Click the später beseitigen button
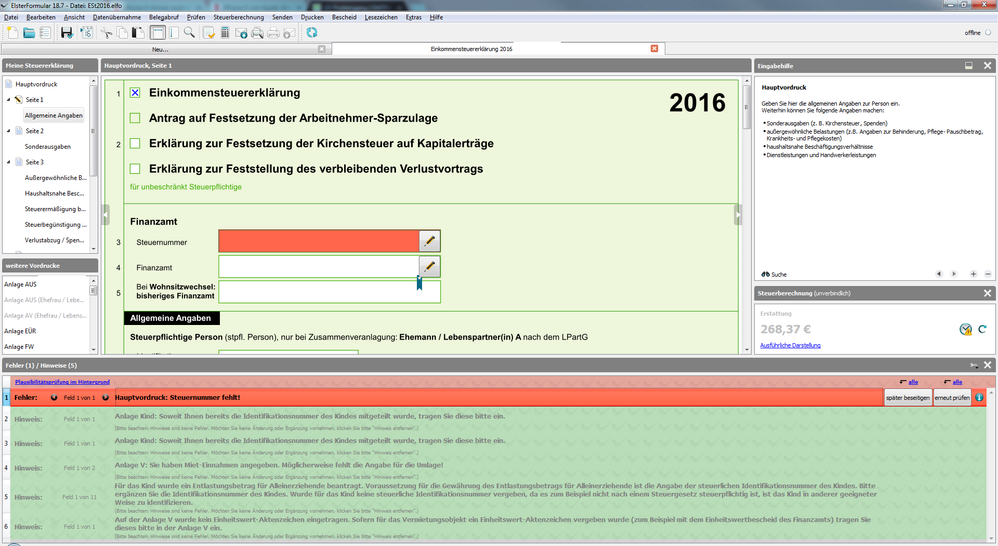998x546 pixels. click(x=908, y=397)
